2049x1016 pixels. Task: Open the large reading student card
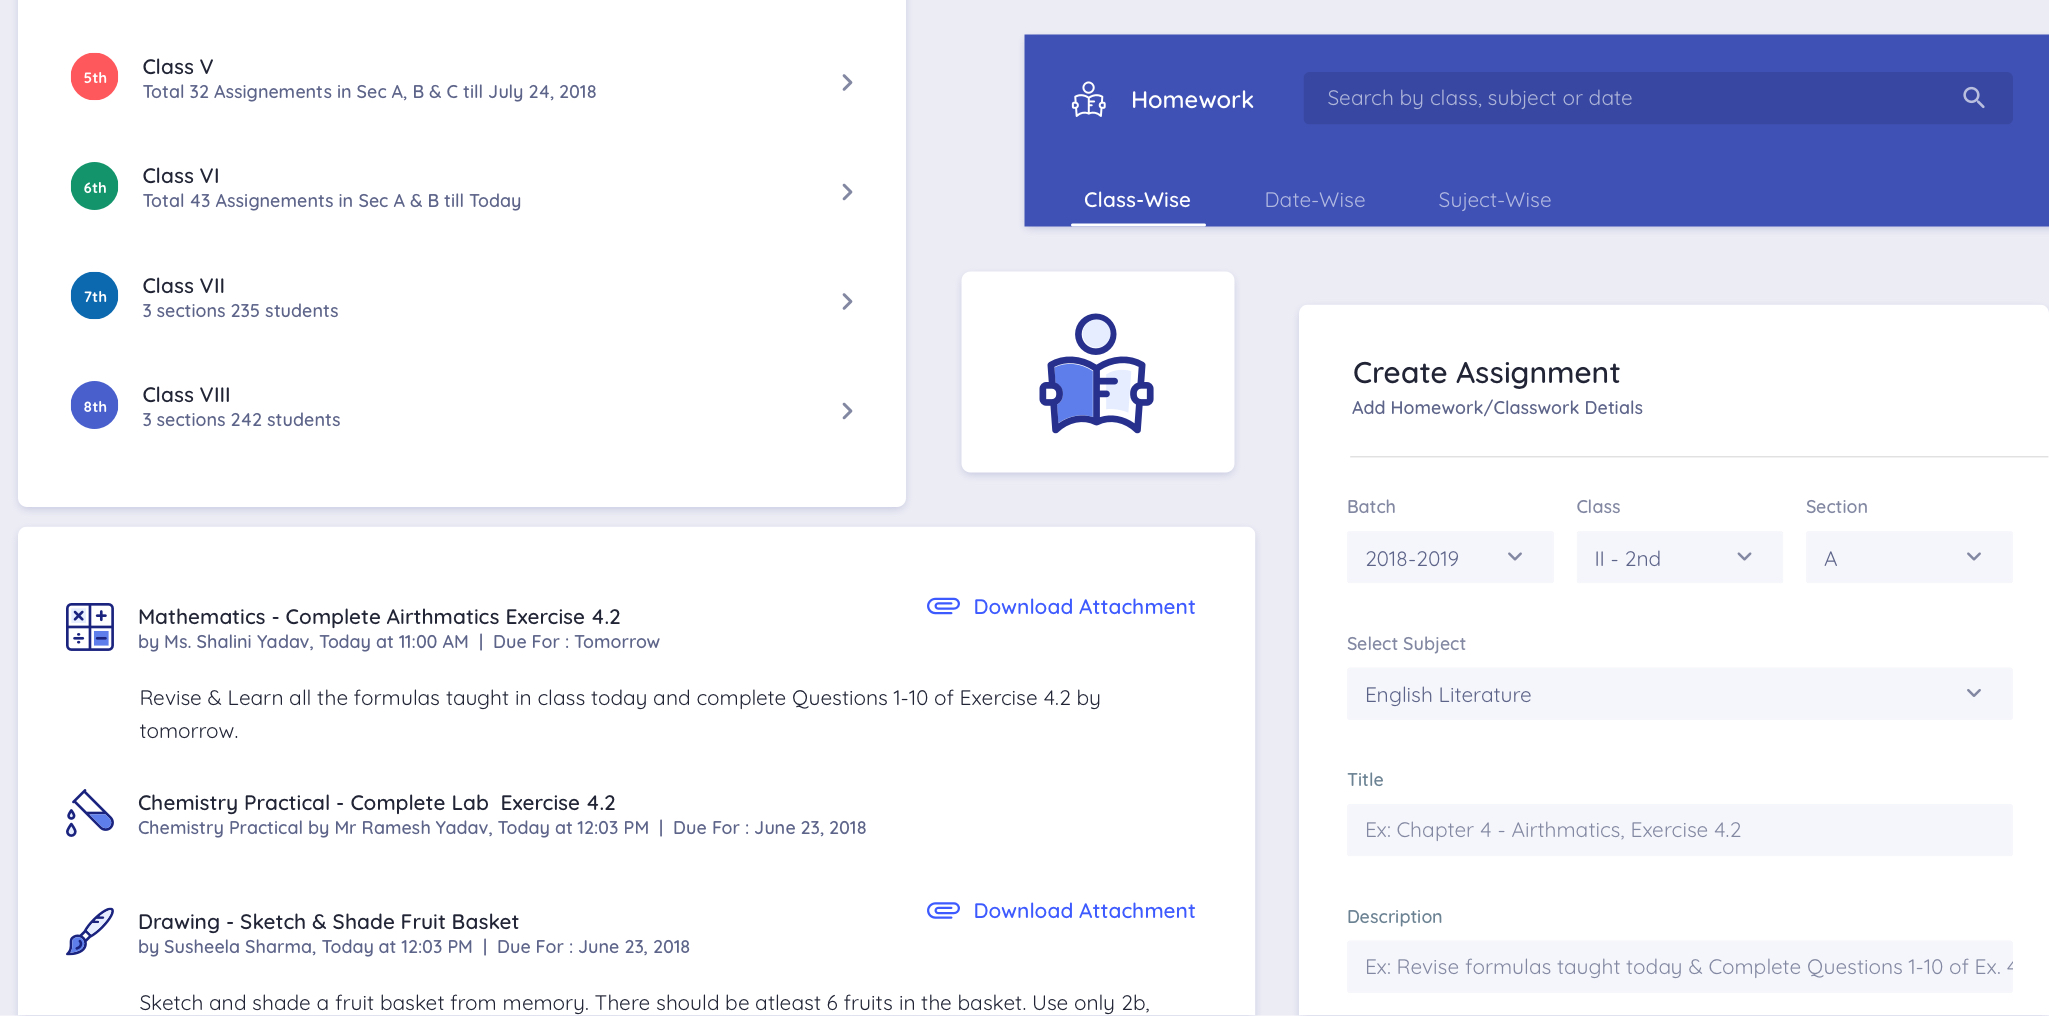pyautogui.click(x=1097, y=372)
